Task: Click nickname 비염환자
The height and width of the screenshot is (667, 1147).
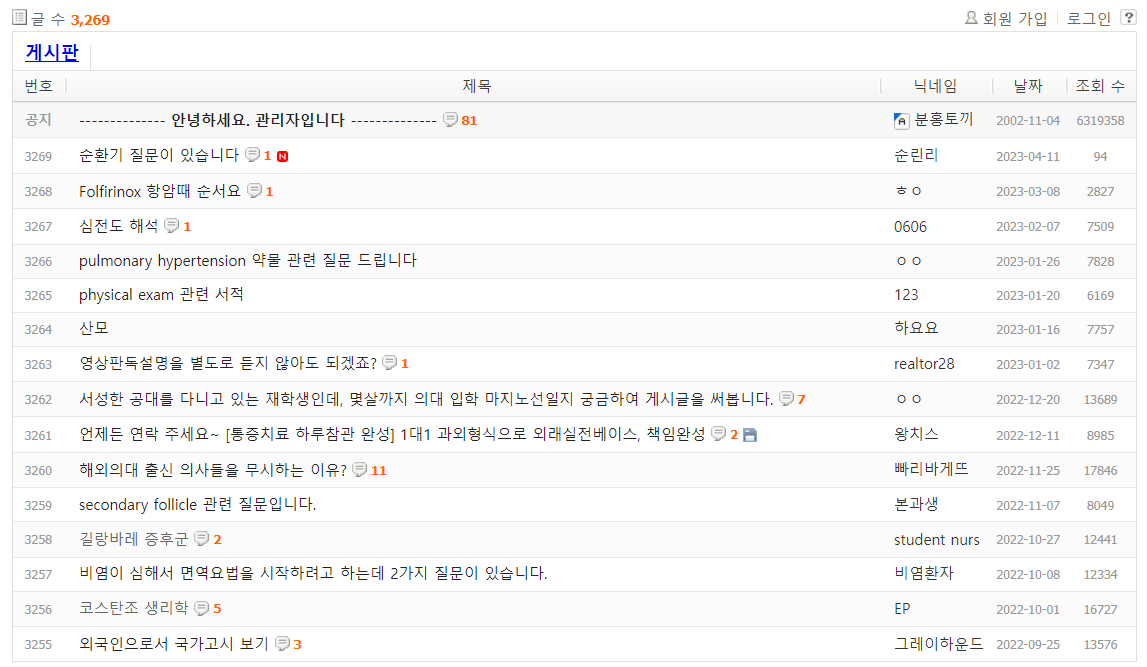Action: [924, 573]
